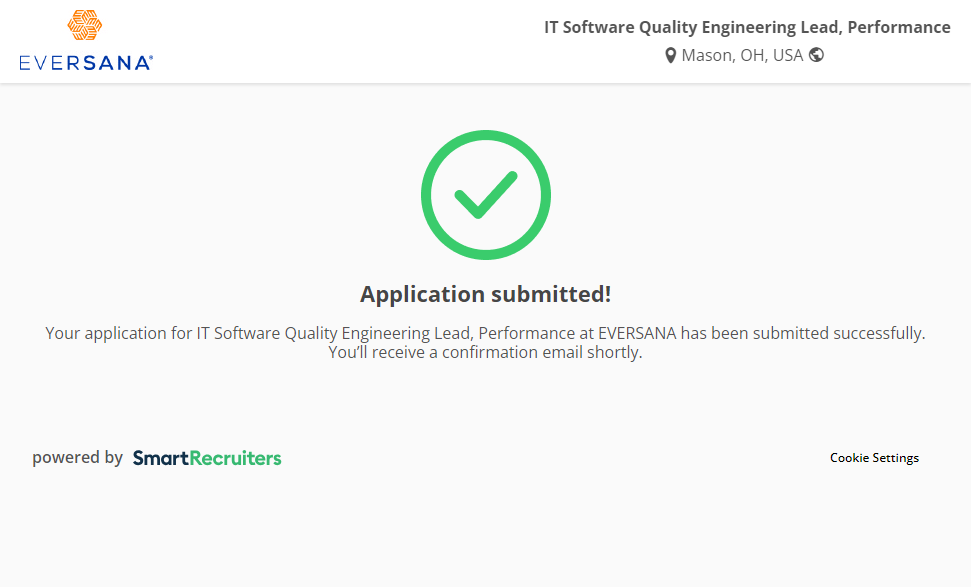This screenshot has height=587, width=971.
Task: Click the green ring around the checkmark
Action: coord(428,195)
